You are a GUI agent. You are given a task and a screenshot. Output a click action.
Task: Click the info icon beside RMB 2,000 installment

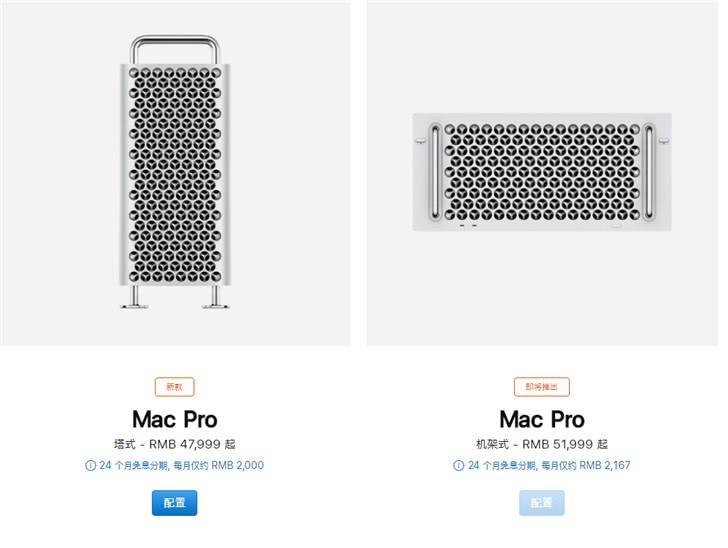coord(90,465)
